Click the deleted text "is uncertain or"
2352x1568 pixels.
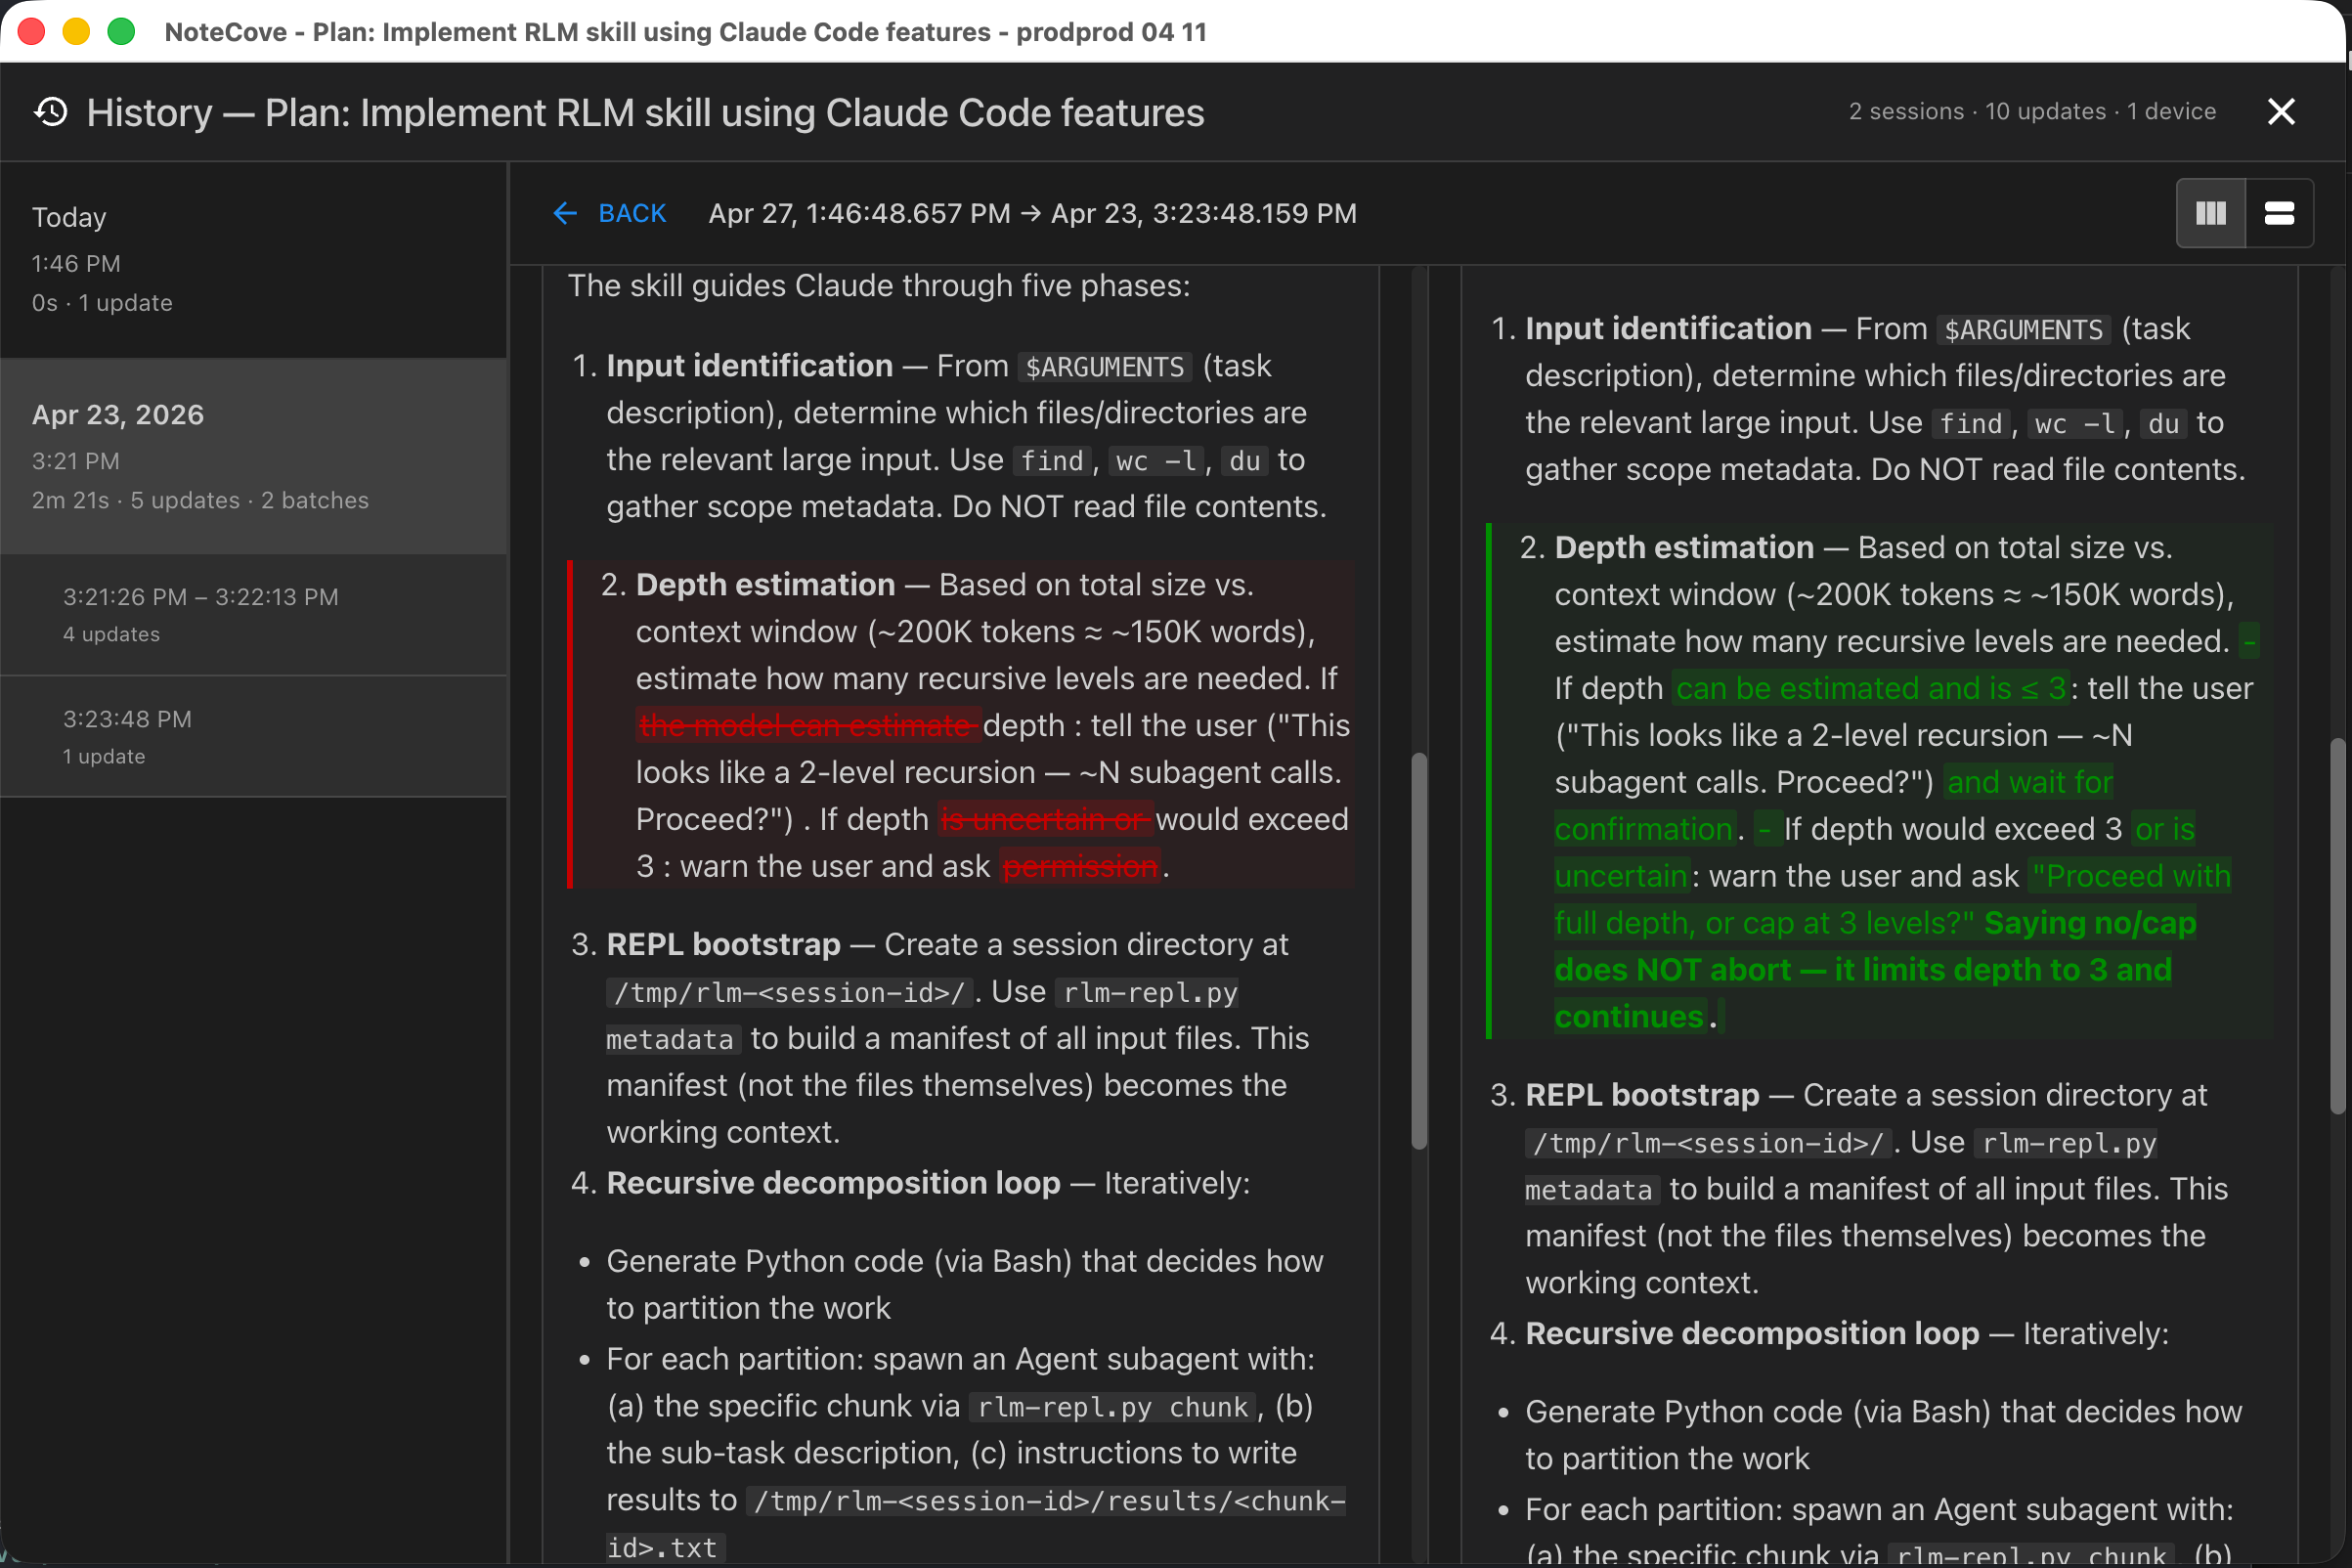coord(1046,820)
